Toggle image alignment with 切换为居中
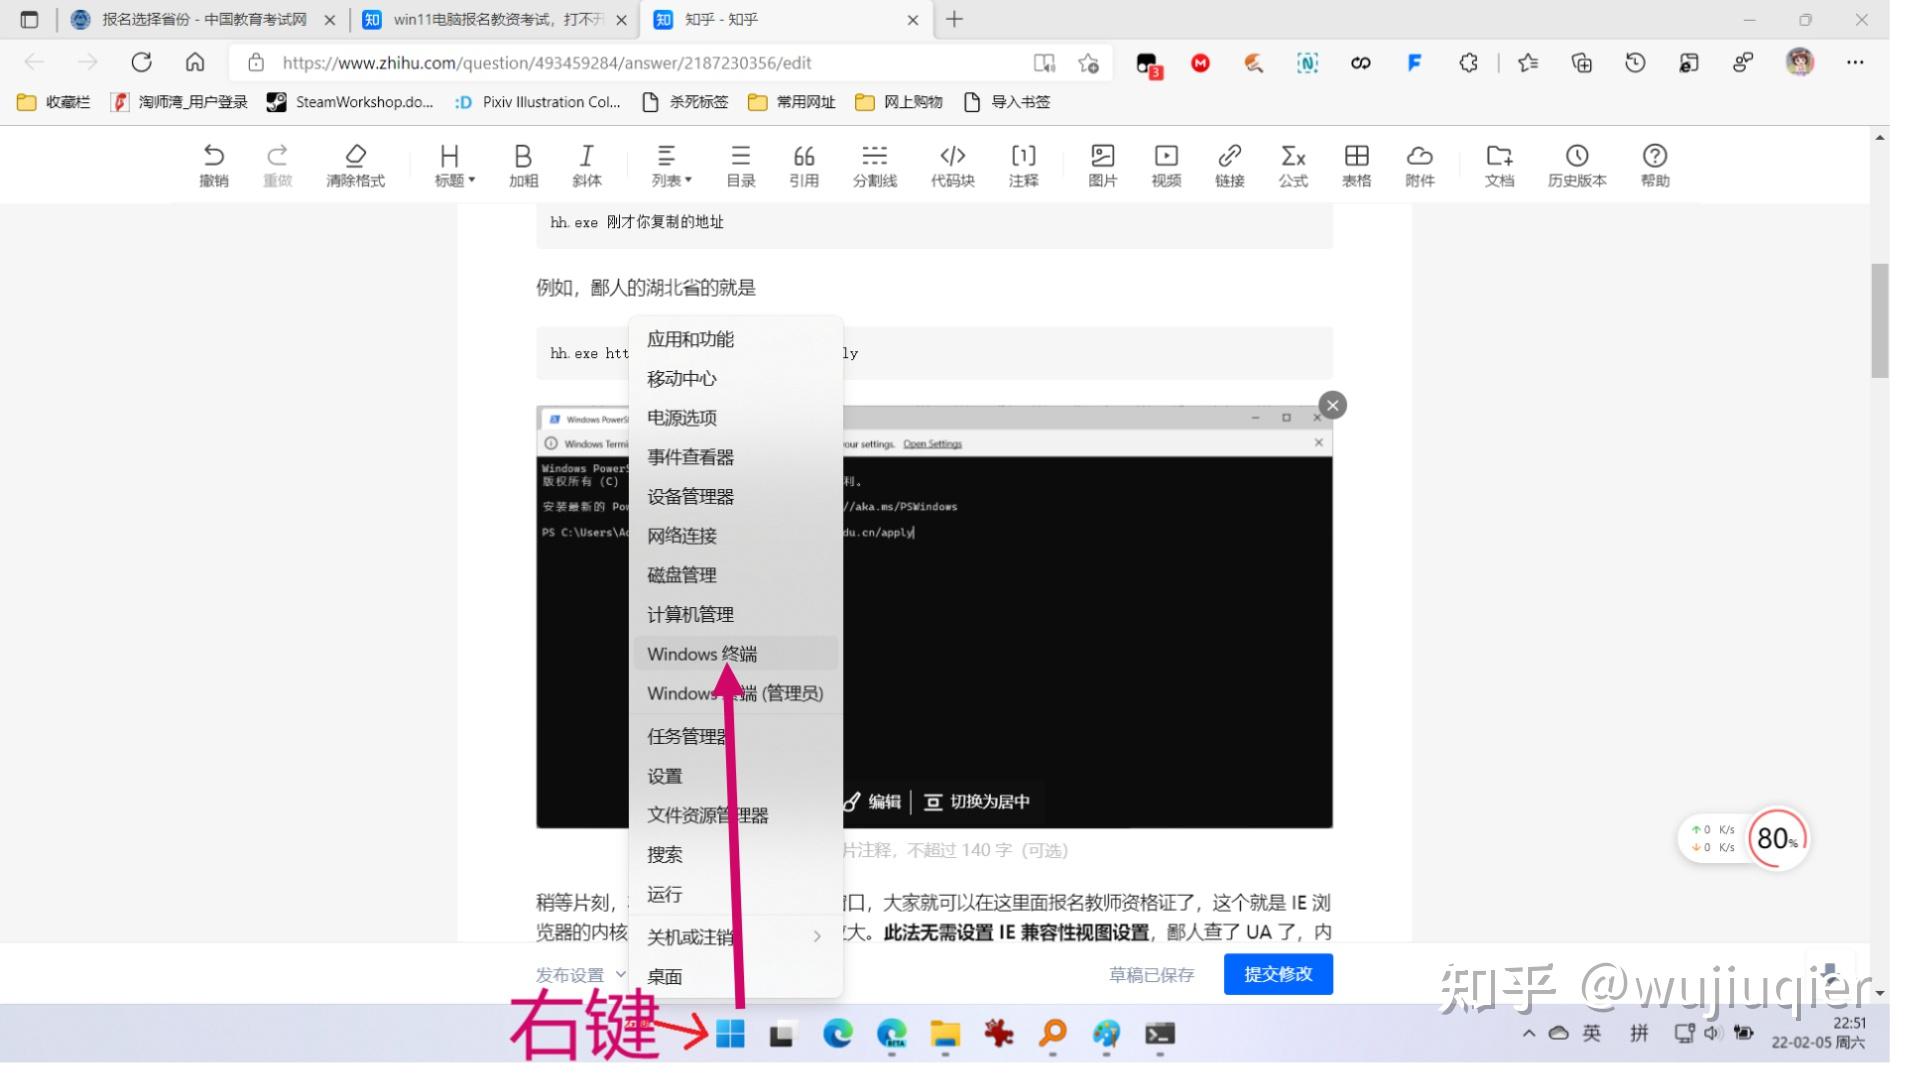The height and width of the screenshot is (1075, 1920). click(x=978, y=801)
